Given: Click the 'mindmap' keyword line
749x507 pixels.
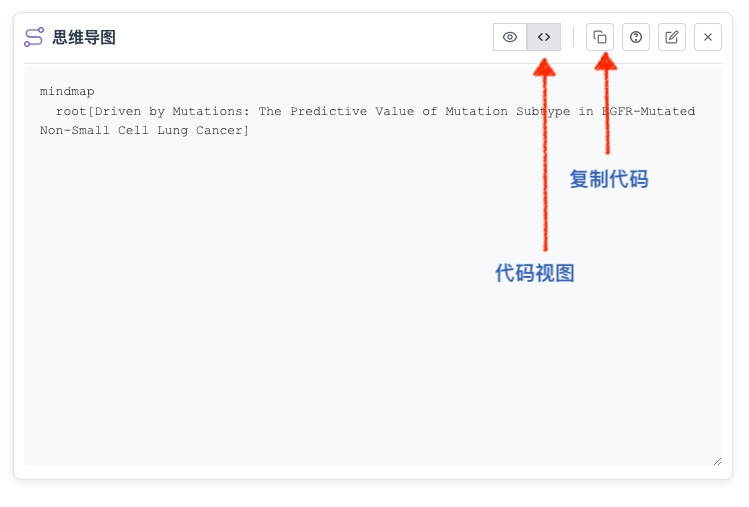Looking at the screenshot, I should 67,91.
